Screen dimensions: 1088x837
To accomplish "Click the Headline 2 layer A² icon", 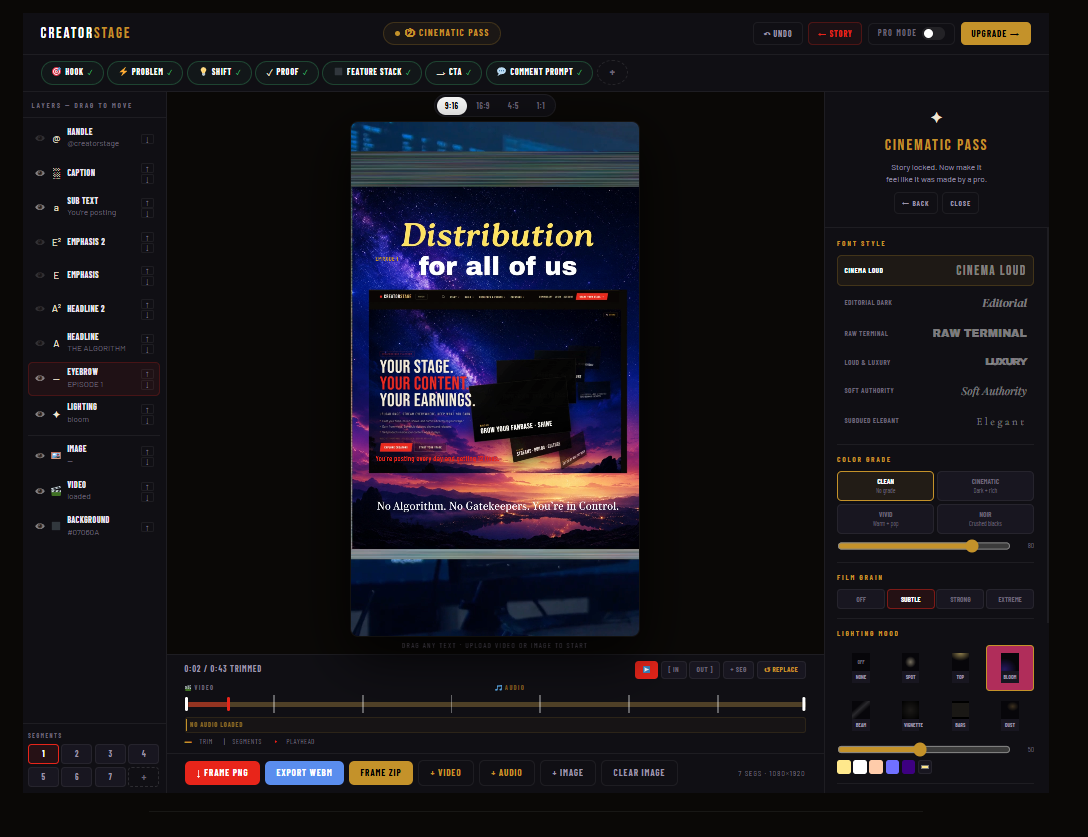I will pyautogui.click(x=56, y=309).
